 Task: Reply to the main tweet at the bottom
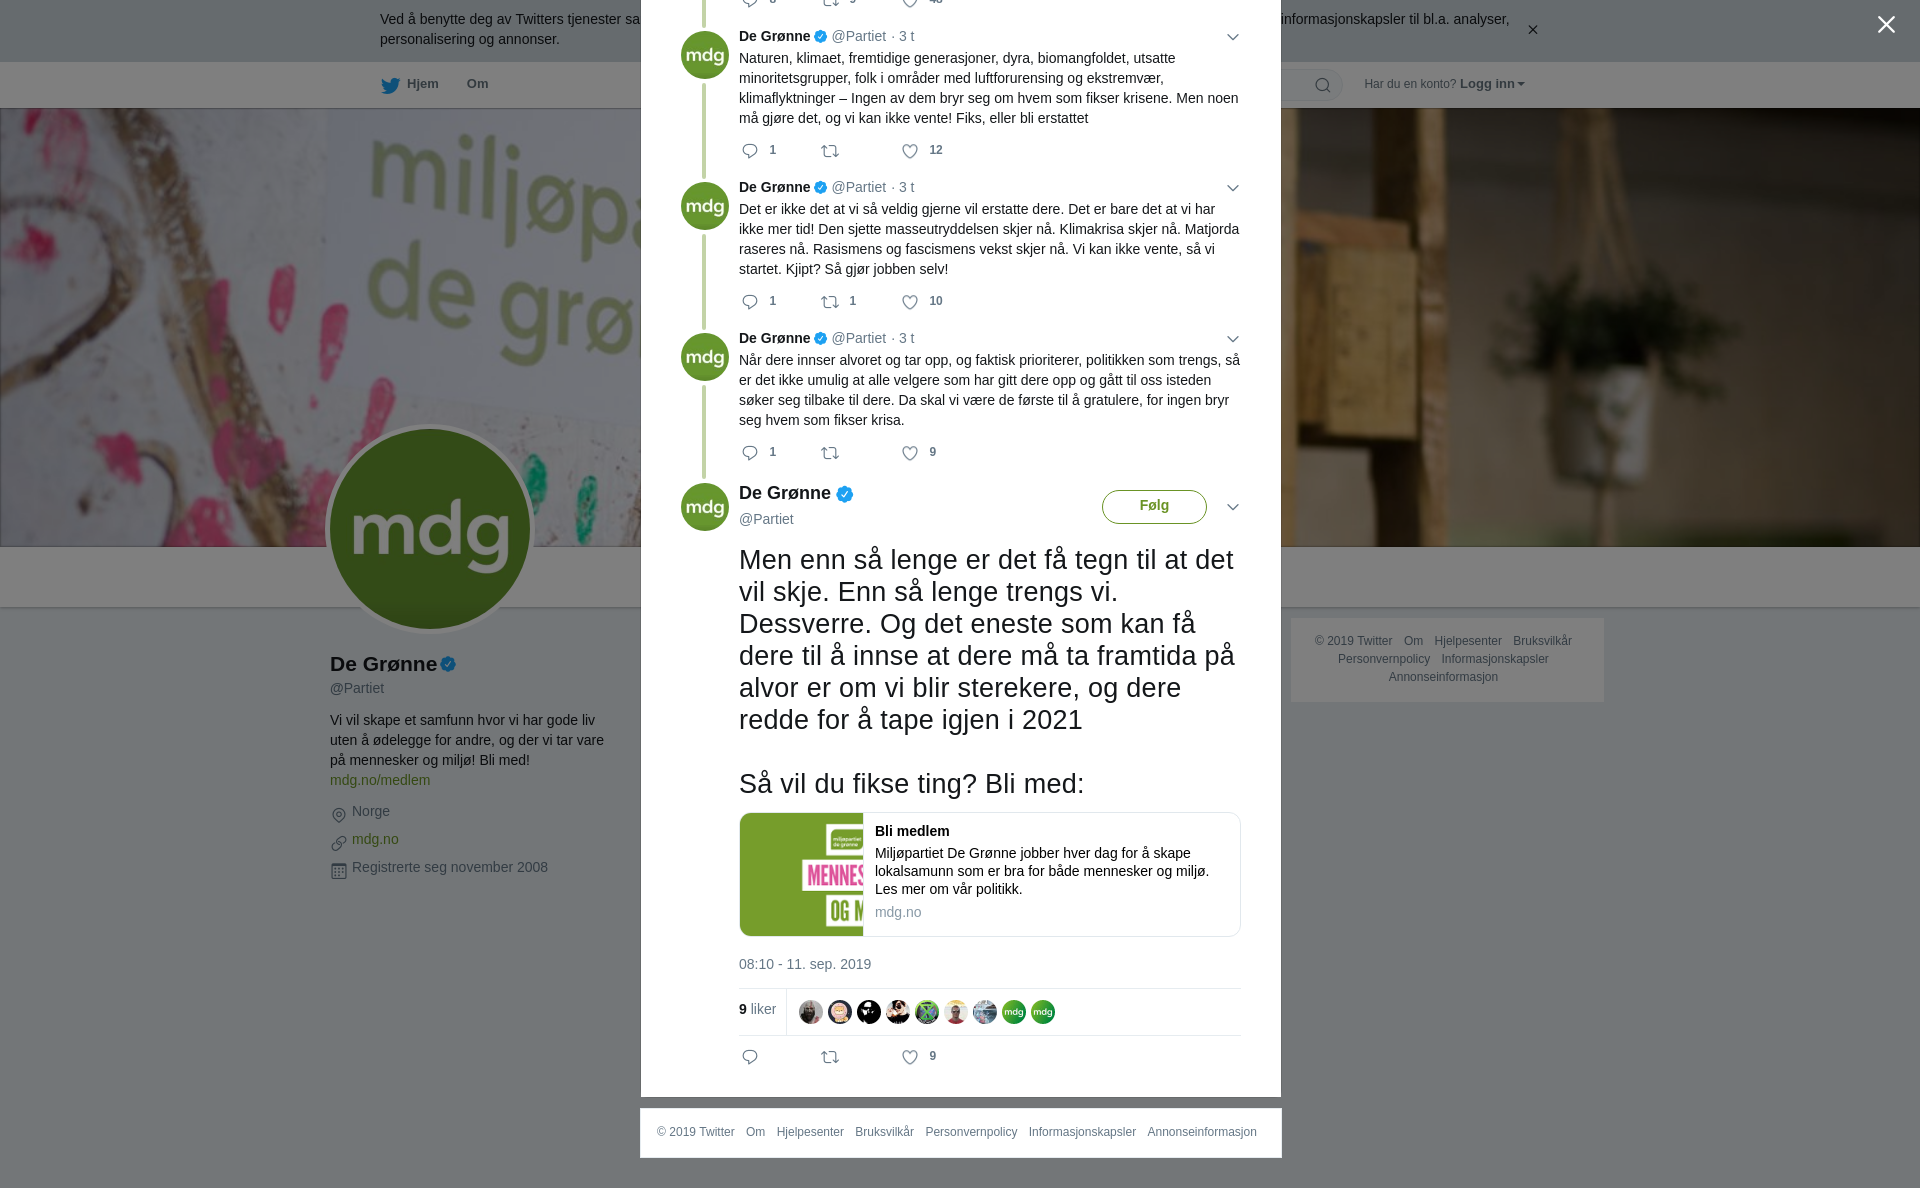[x=750, y=1057]
